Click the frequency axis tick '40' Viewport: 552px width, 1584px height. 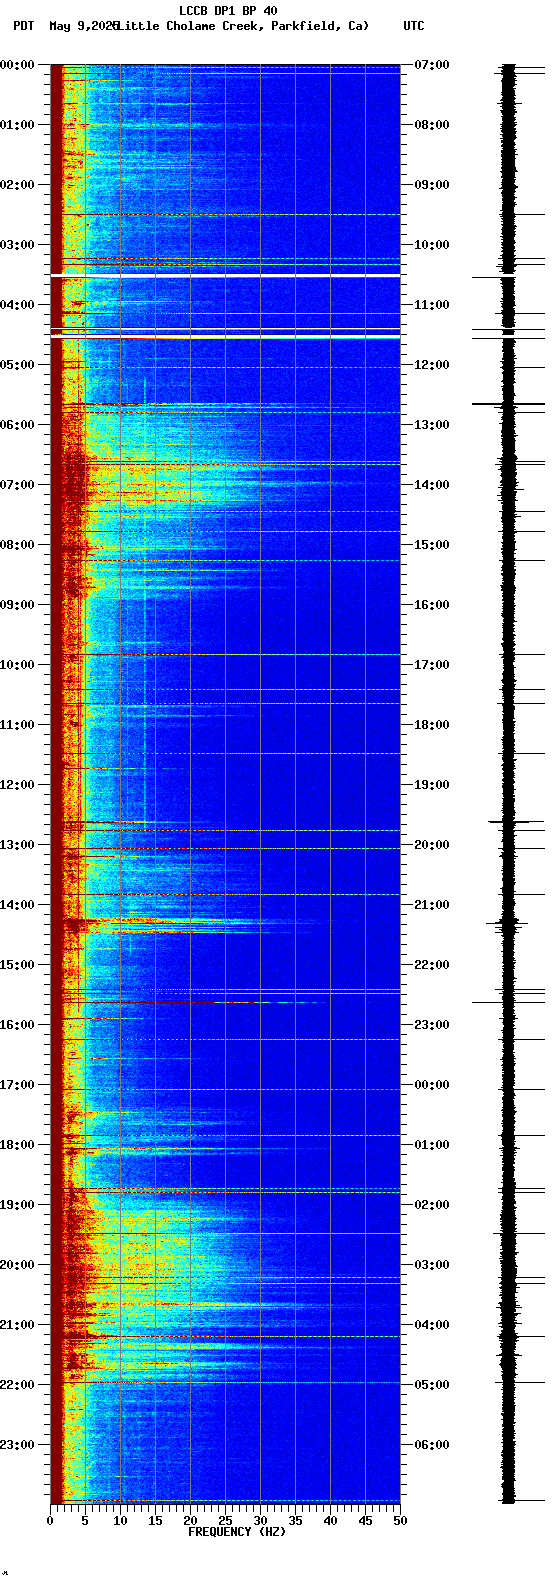(330, 1521)
